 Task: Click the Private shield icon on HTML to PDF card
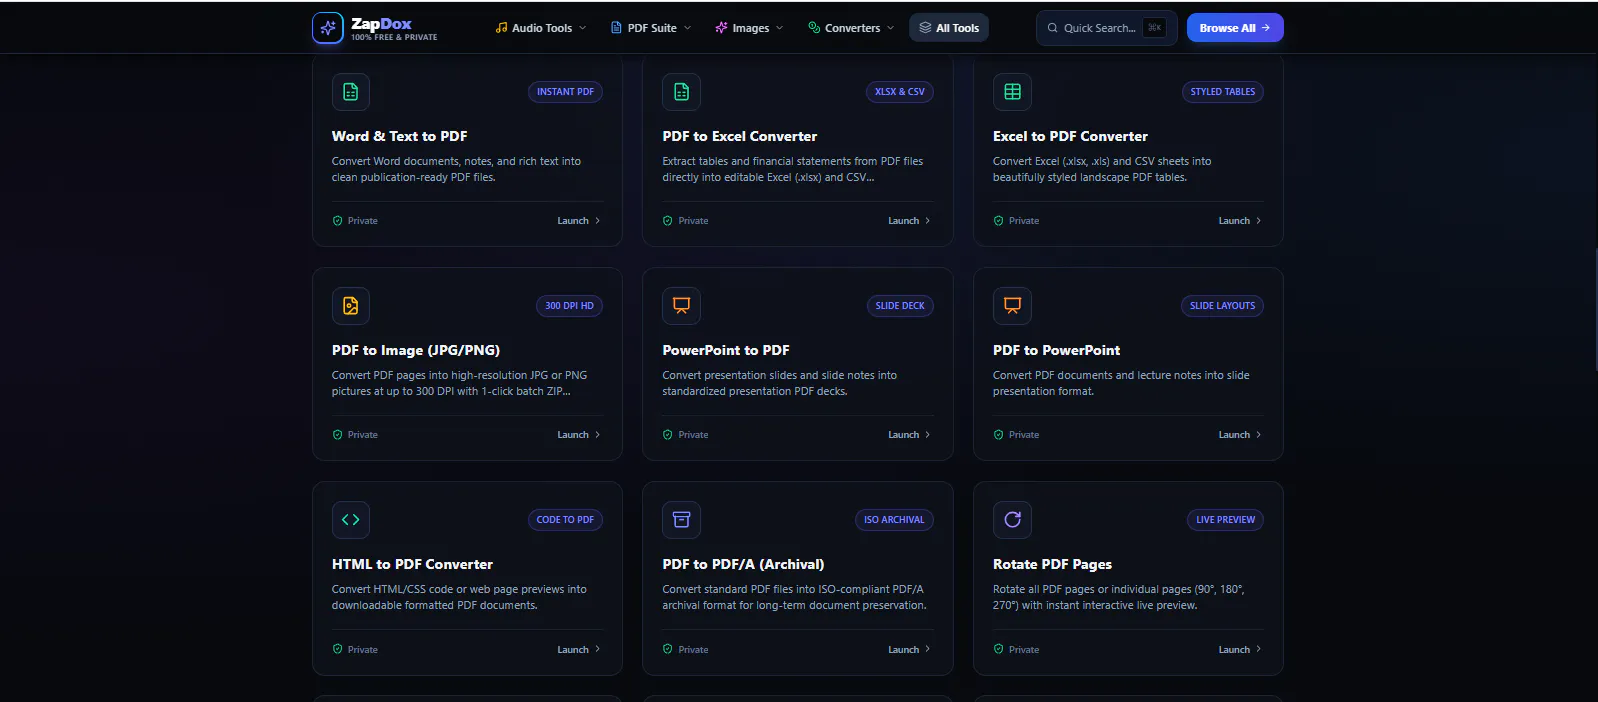pos(337,649)
